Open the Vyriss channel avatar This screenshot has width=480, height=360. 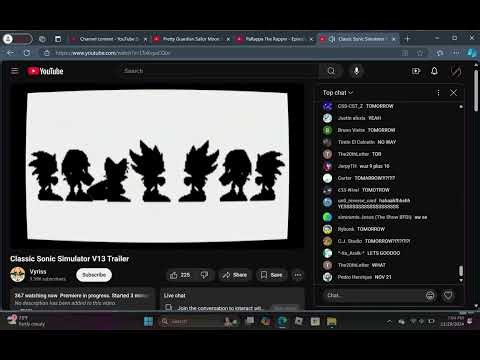18,275
